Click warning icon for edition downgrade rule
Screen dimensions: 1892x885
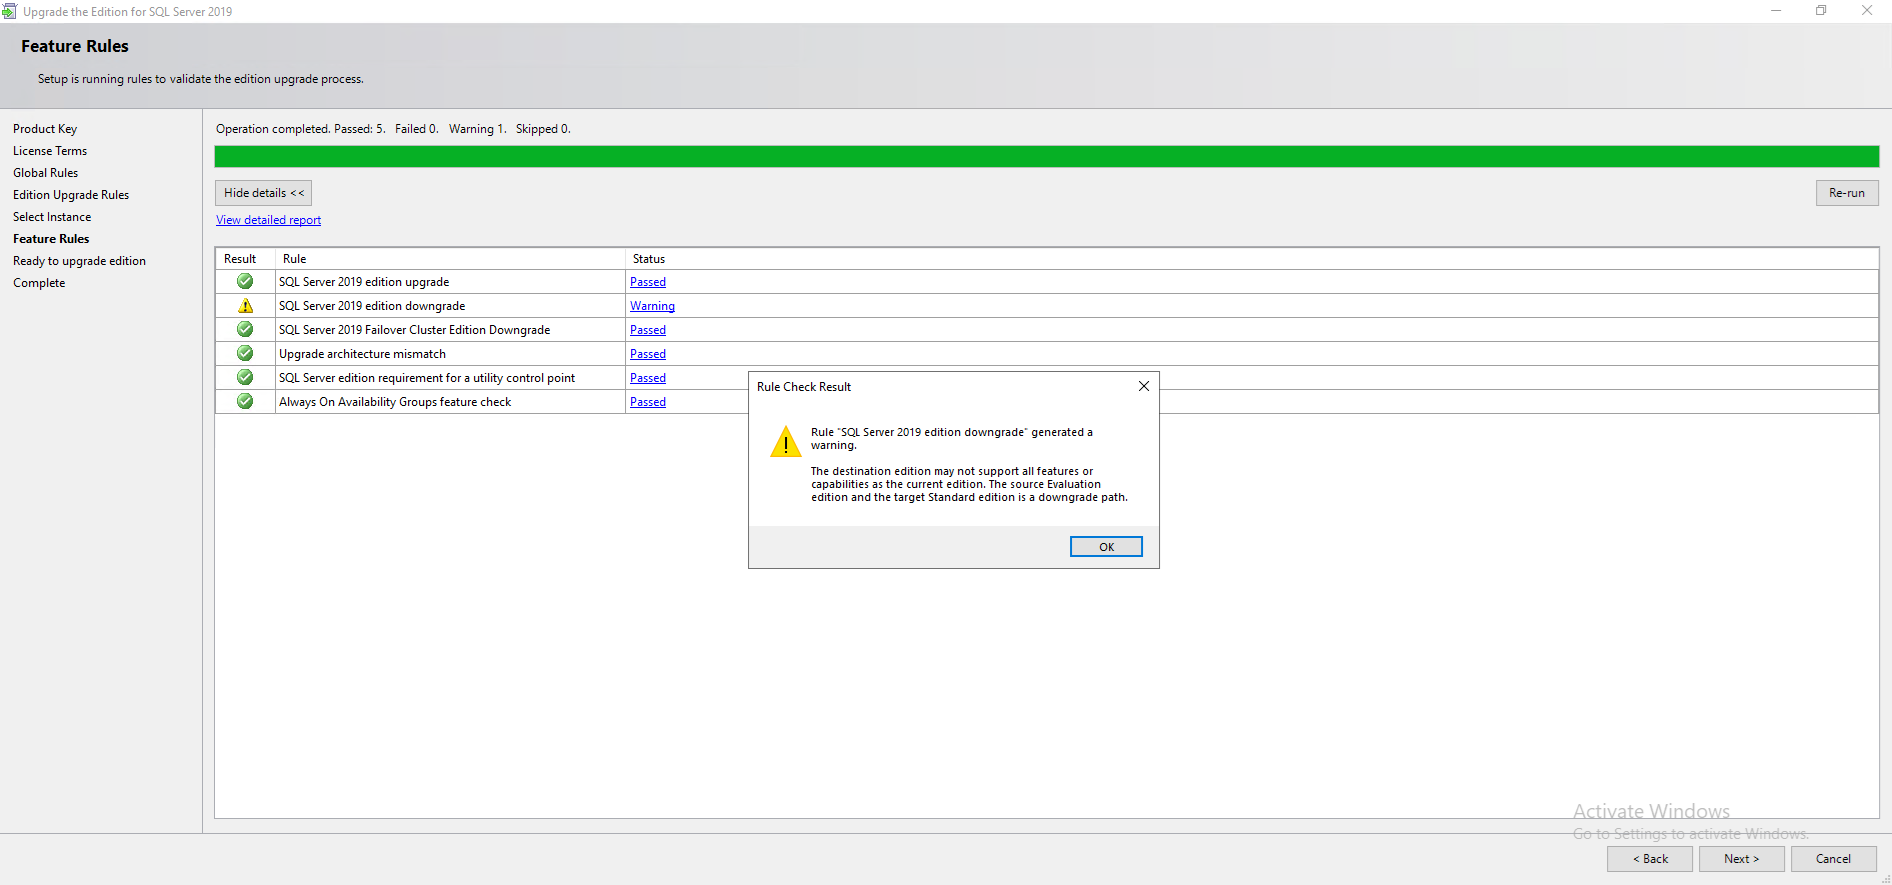click(245, 306)
